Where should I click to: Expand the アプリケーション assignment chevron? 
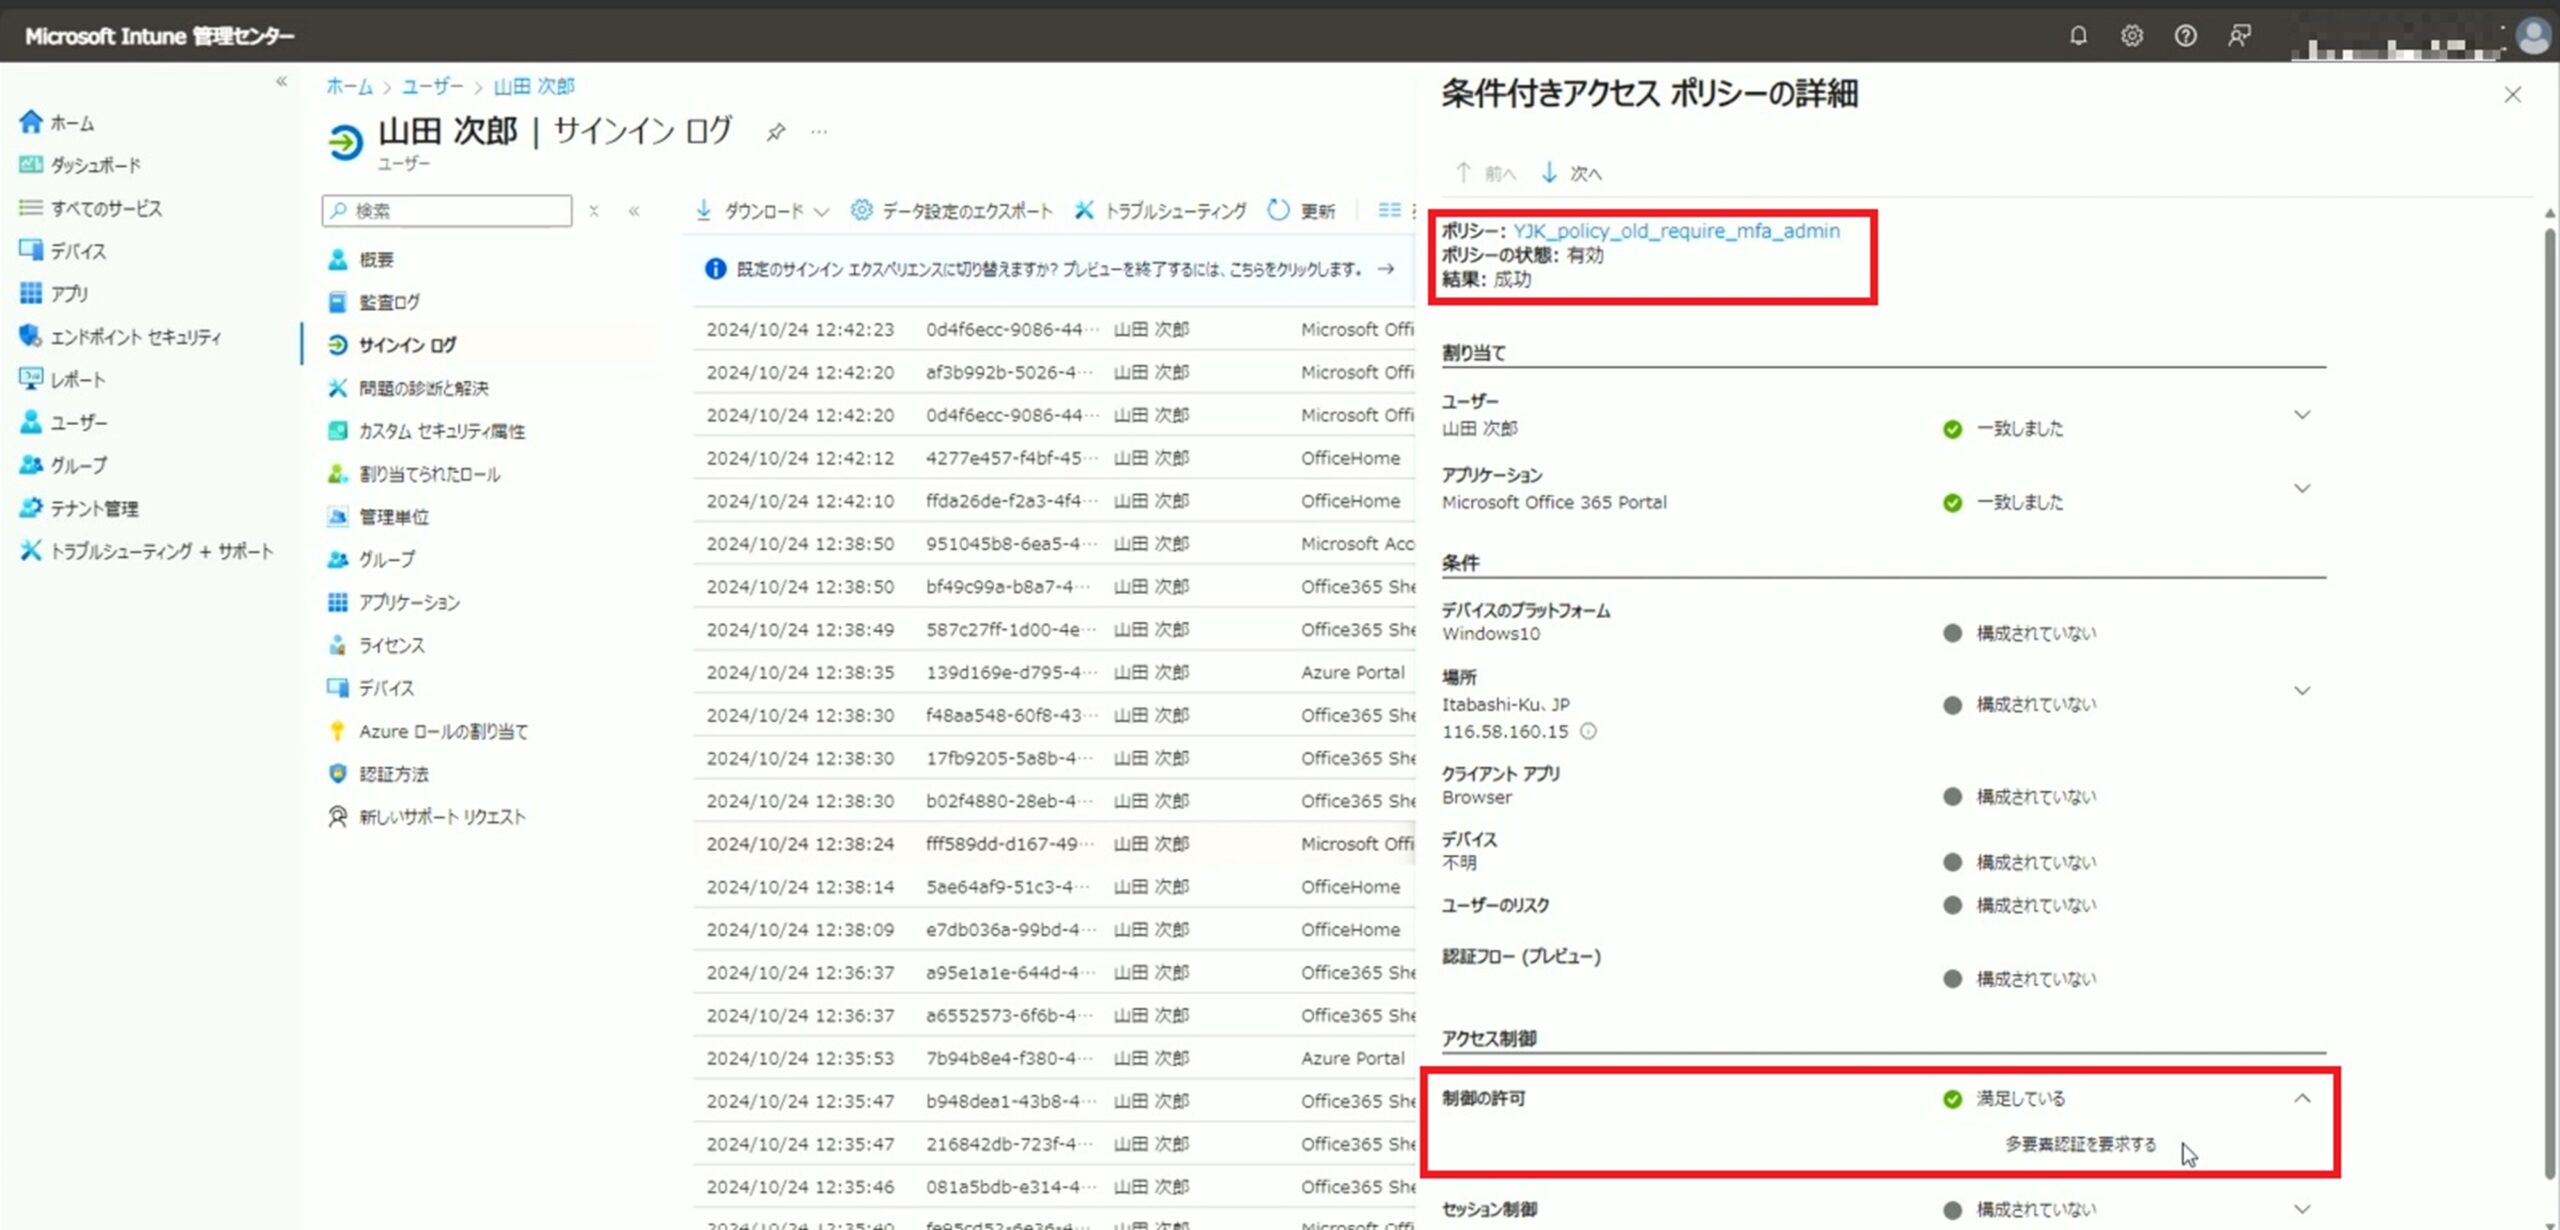(x=2302, y=488)
